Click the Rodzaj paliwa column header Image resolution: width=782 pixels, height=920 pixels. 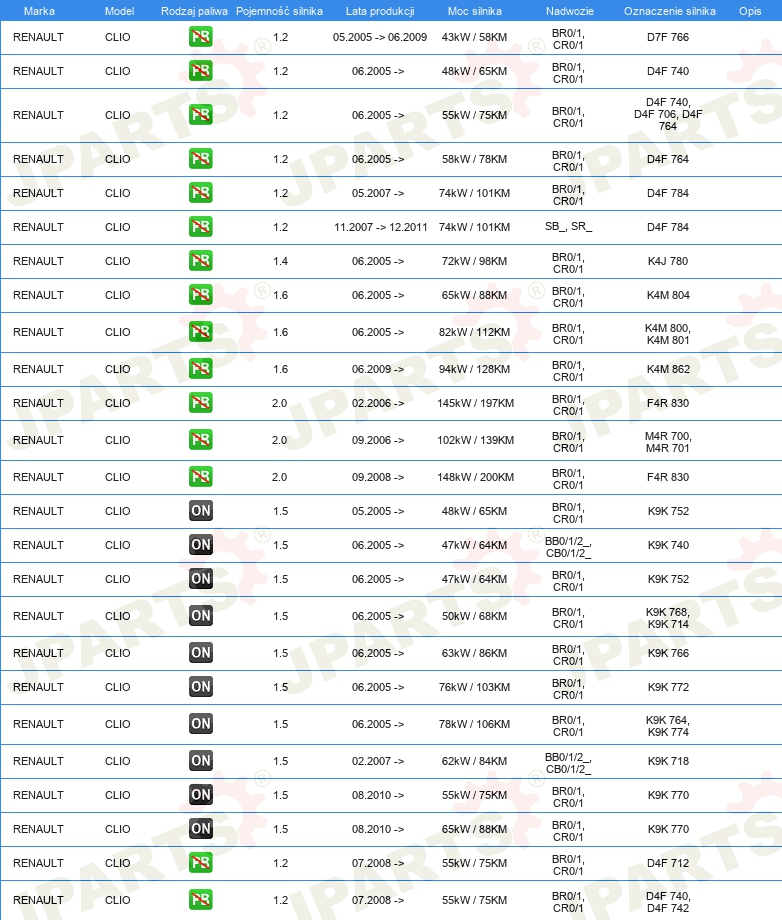[194, 11]
